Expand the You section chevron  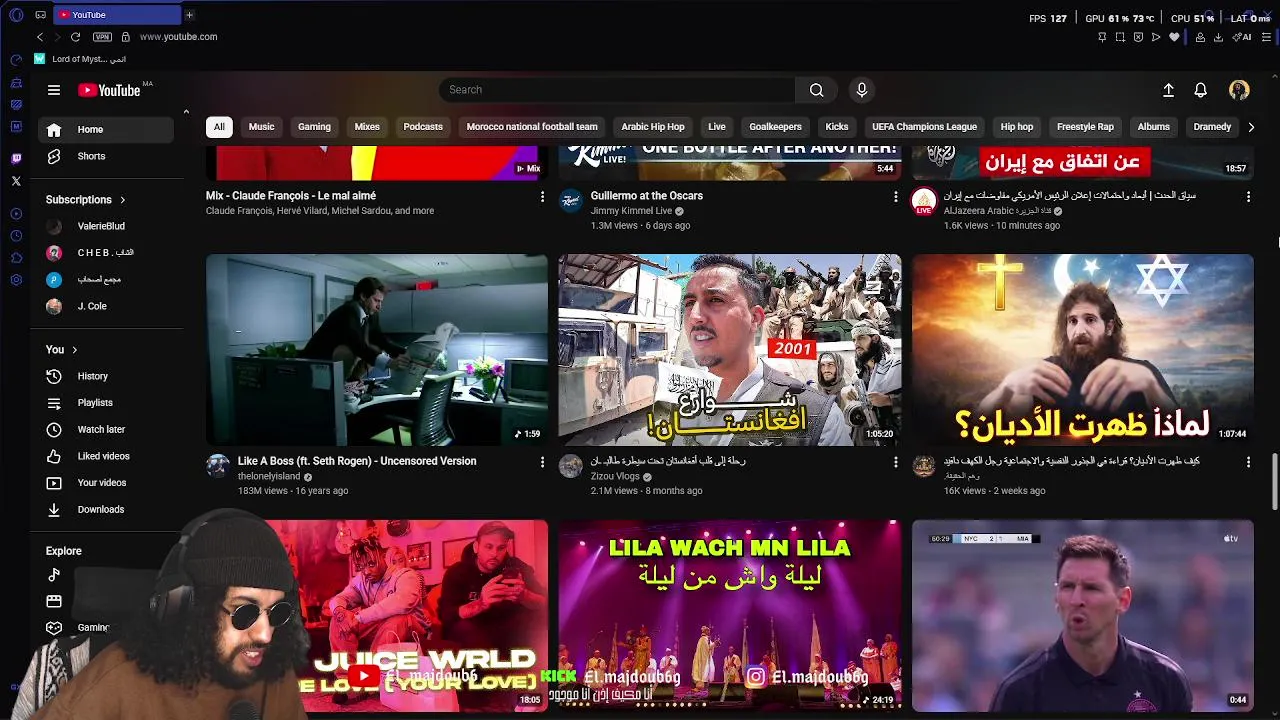pos(74,350)
